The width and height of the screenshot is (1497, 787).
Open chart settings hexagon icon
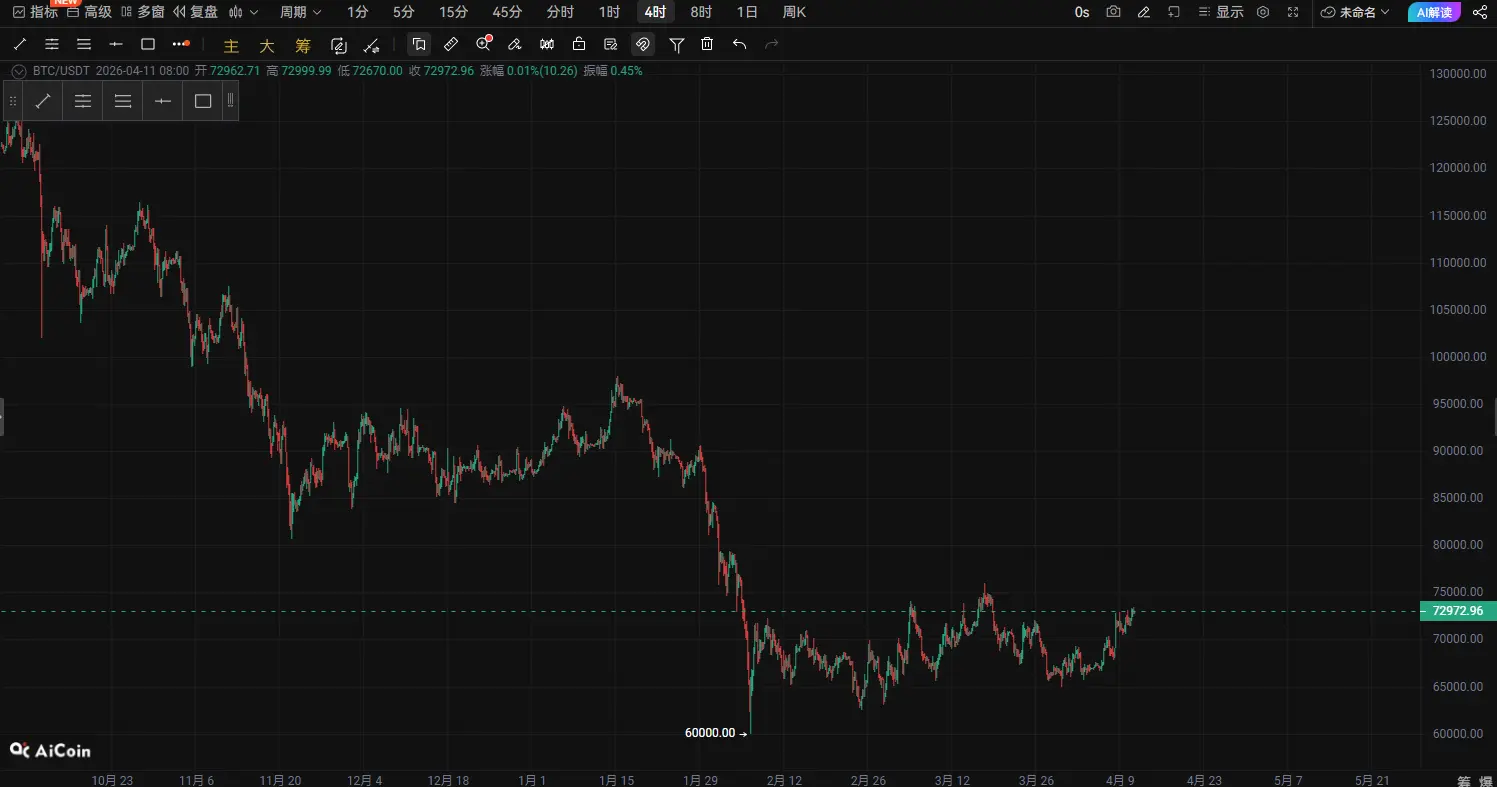[1263, 12]
